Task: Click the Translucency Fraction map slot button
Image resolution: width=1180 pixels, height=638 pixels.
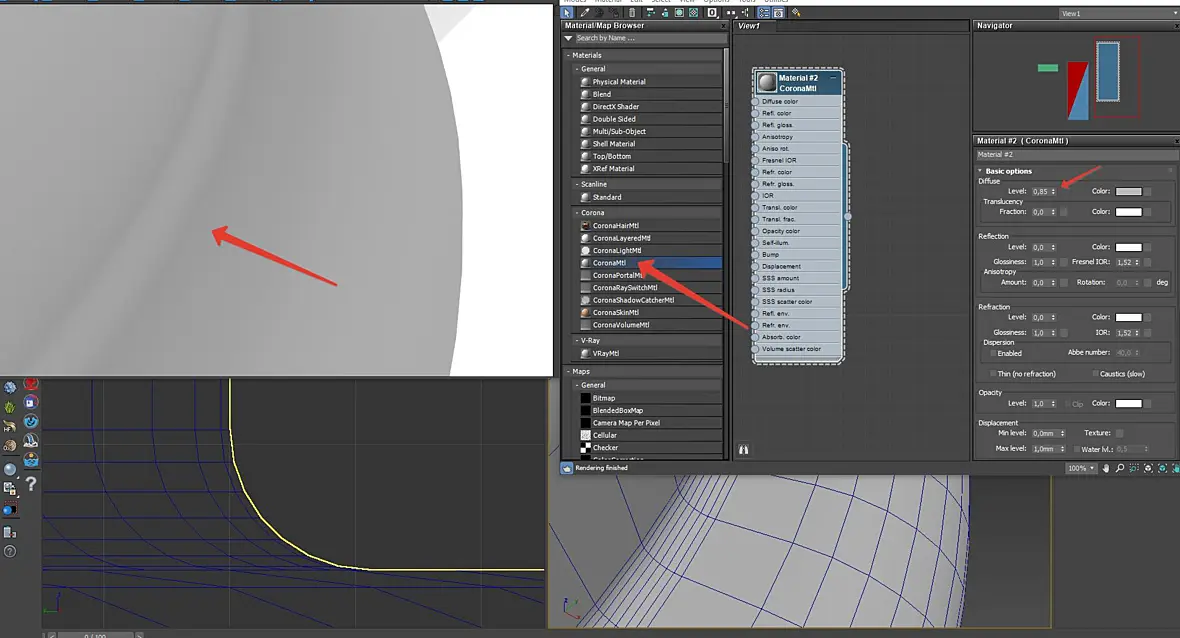Action: (1064, 212)
